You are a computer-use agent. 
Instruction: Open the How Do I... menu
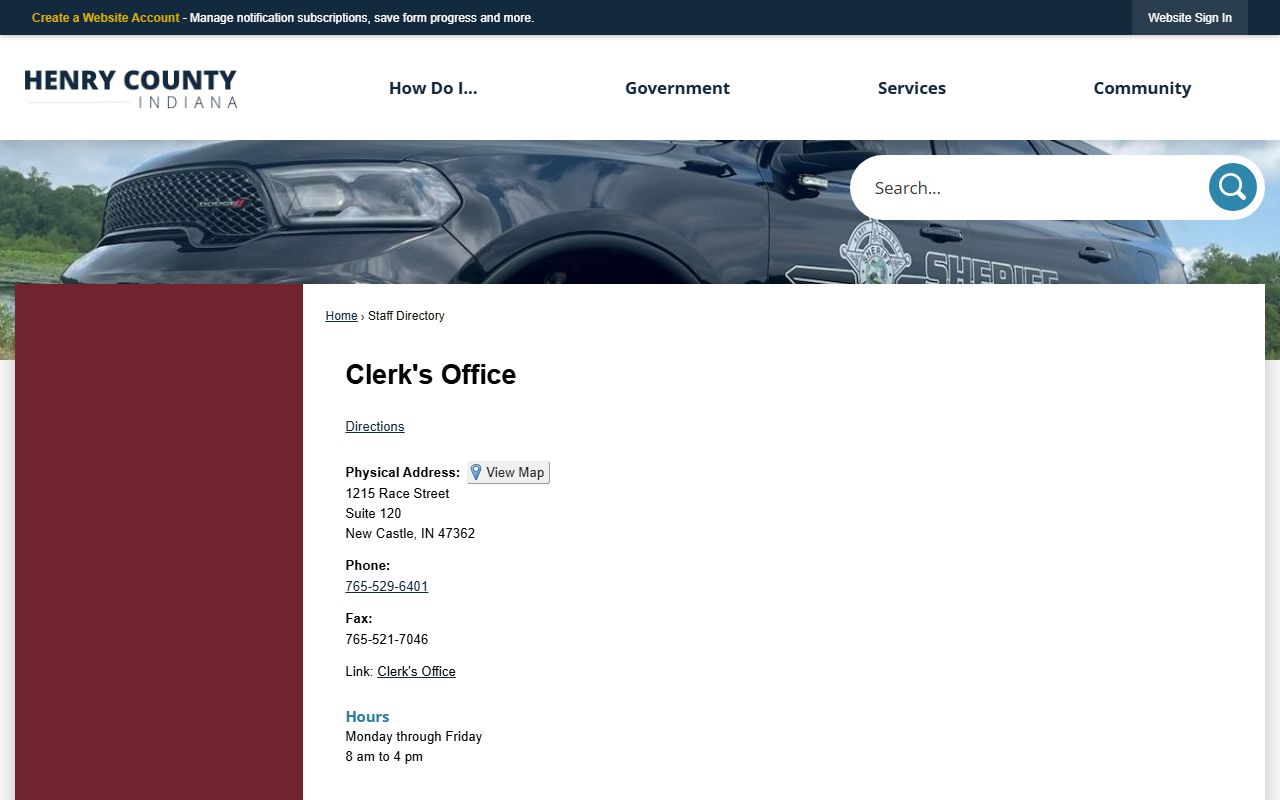(433, 88)
